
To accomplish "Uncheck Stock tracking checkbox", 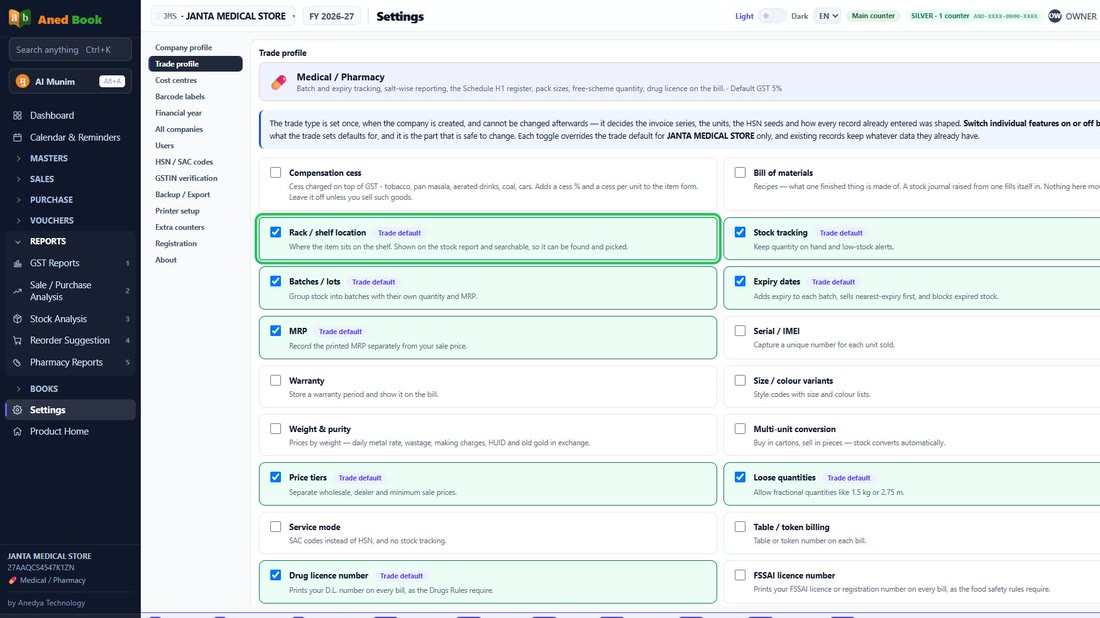I will coord(740,232).
